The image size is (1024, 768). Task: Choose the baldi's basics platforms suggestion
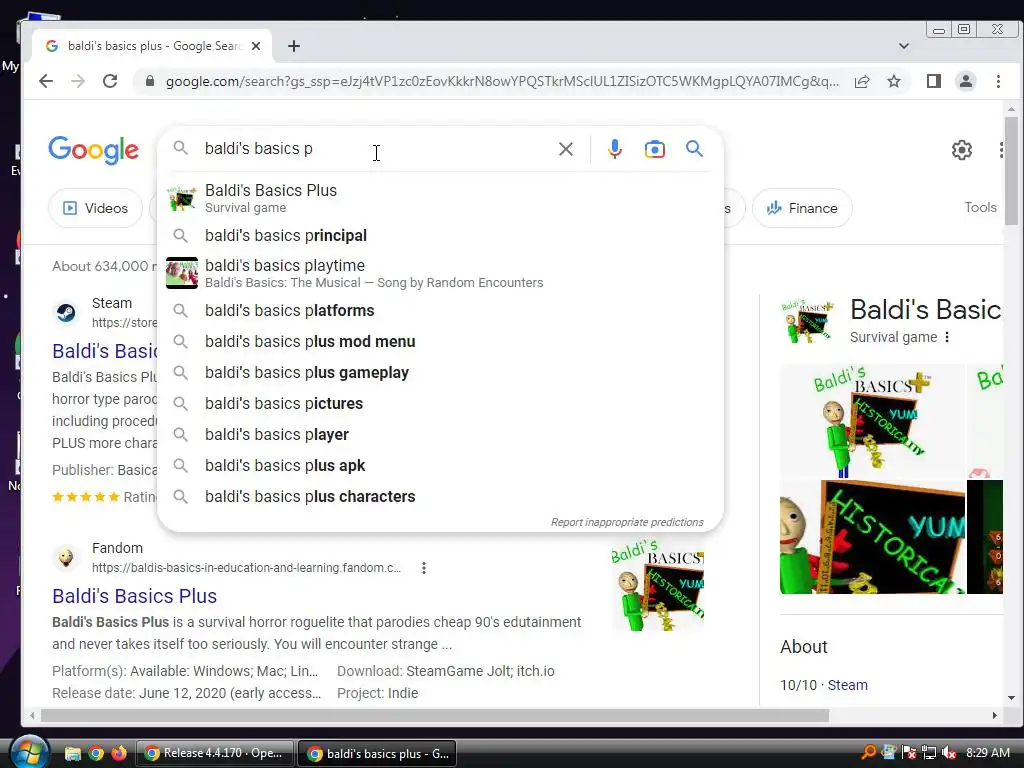(x=440, y=310)
